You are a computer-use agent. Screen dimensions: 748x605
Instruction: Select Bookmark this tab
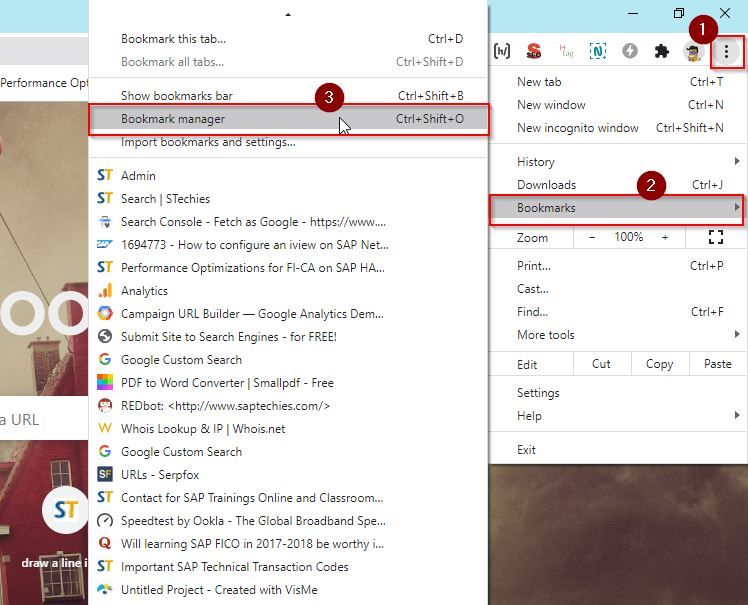(288, 39)
